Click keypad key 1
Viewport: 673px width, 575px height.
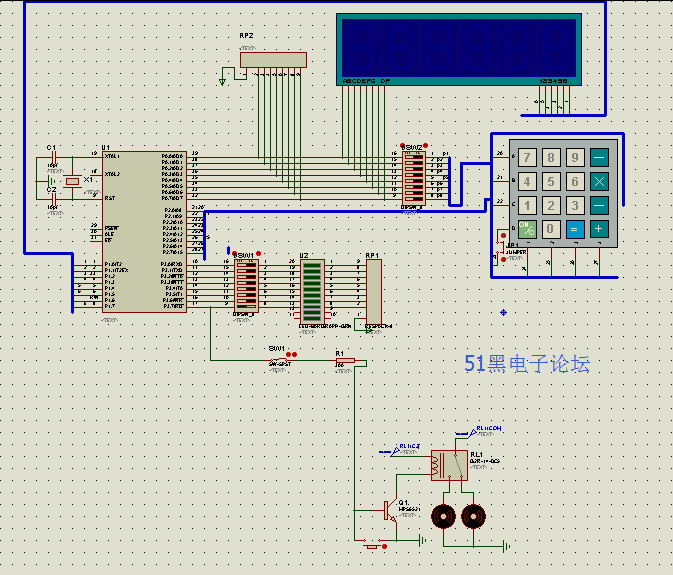[527, 206]
